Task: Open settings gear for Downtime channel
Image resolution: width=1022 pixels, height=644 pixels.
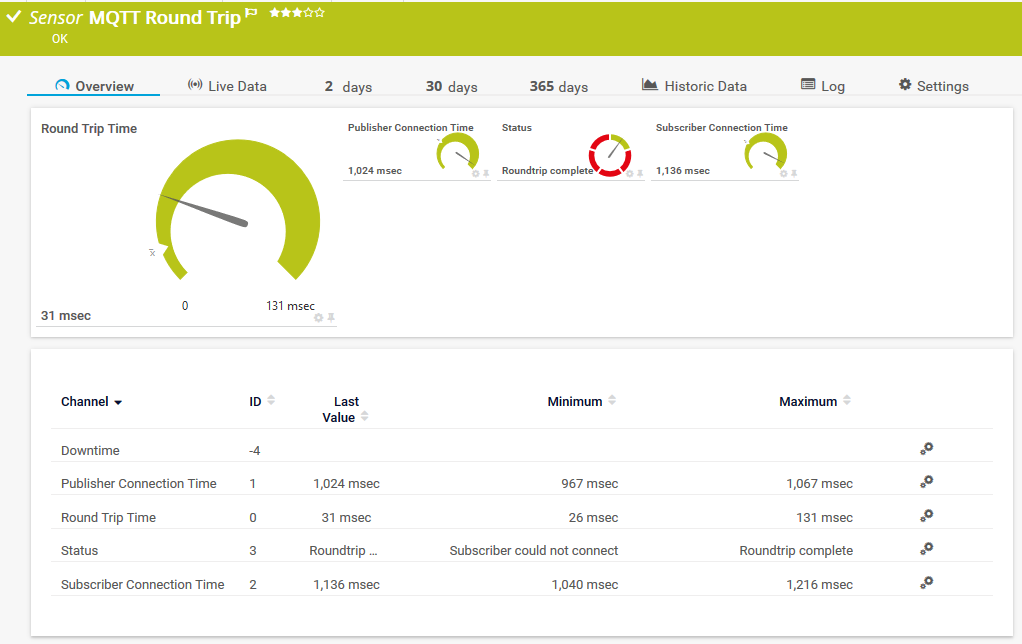Action: pyautogui.click(x=927, y=449)
